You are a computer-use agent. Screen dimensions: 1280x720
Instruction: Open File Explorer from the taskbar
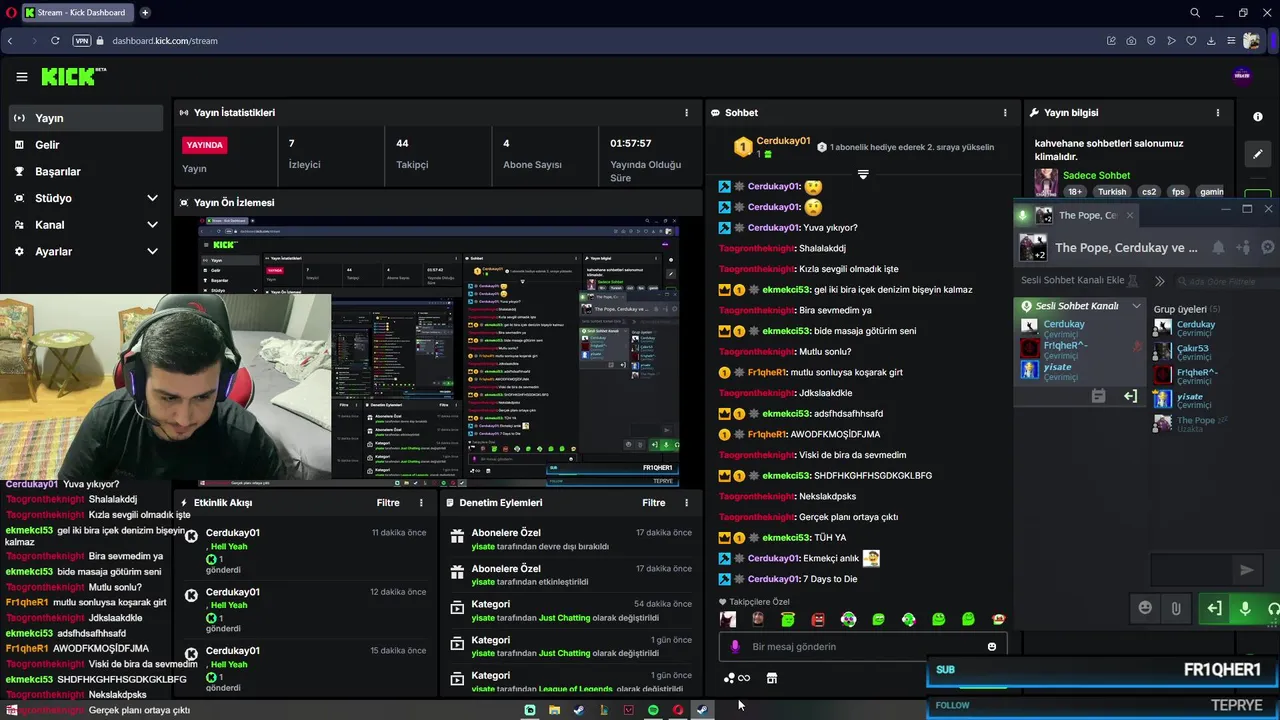(554, 710)
